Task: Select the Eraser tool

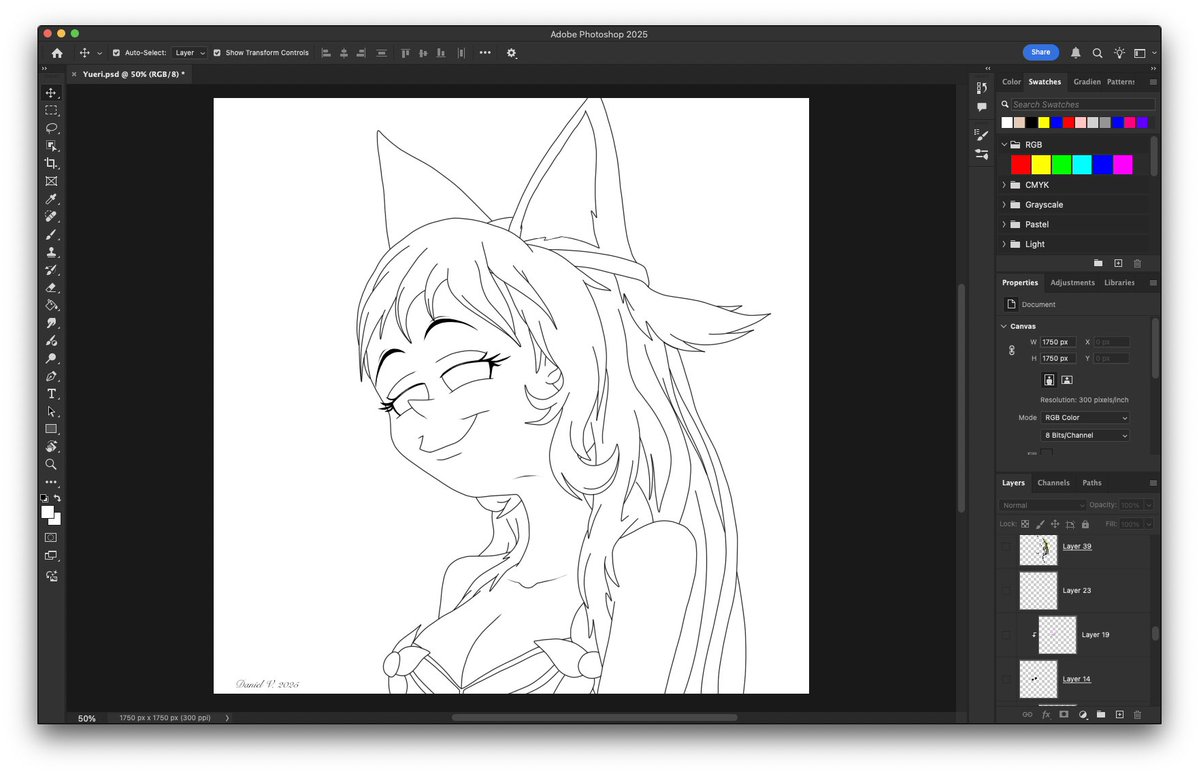Action: pos(51,288)
